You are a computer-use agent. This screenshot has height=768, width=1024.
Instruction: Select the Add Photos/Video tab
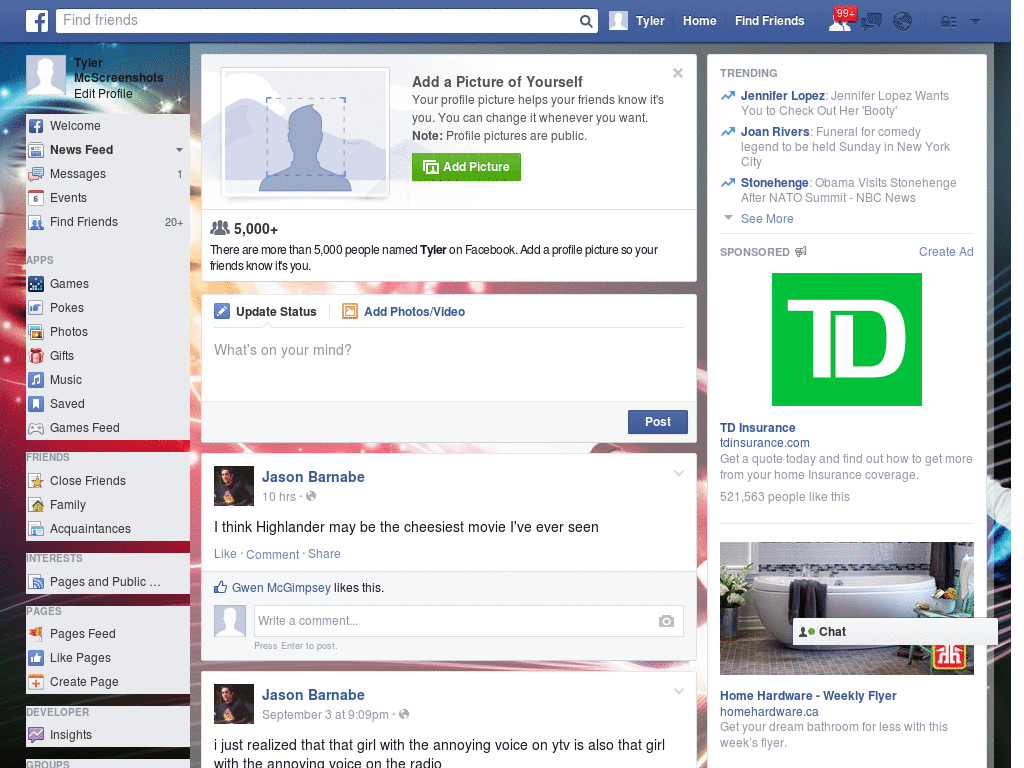(404, 312)
